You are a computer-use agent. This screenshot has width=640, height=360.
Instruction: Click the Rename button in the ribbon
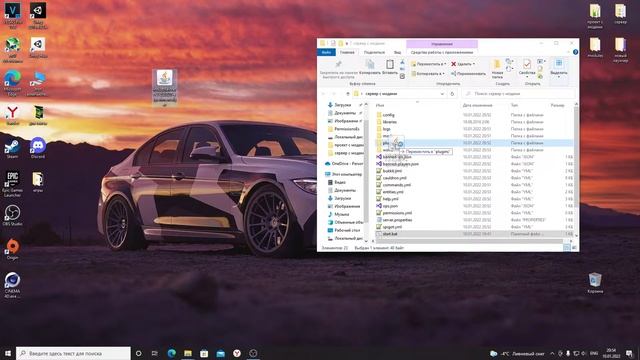pos(468,73)
